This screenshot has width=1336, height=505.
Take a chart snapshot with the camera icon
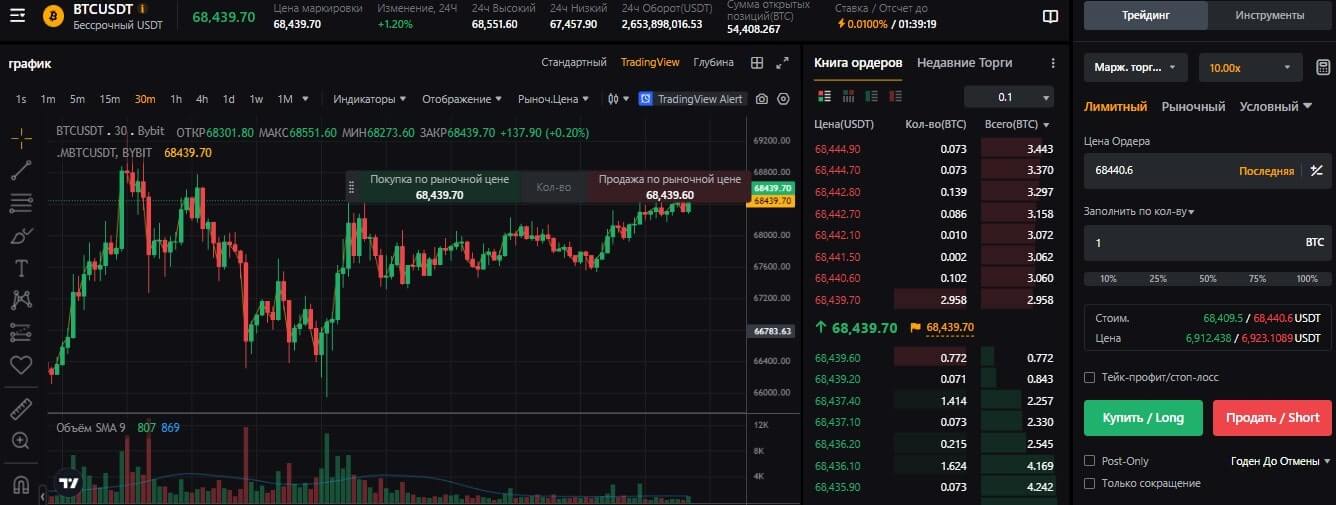[762, 99]
